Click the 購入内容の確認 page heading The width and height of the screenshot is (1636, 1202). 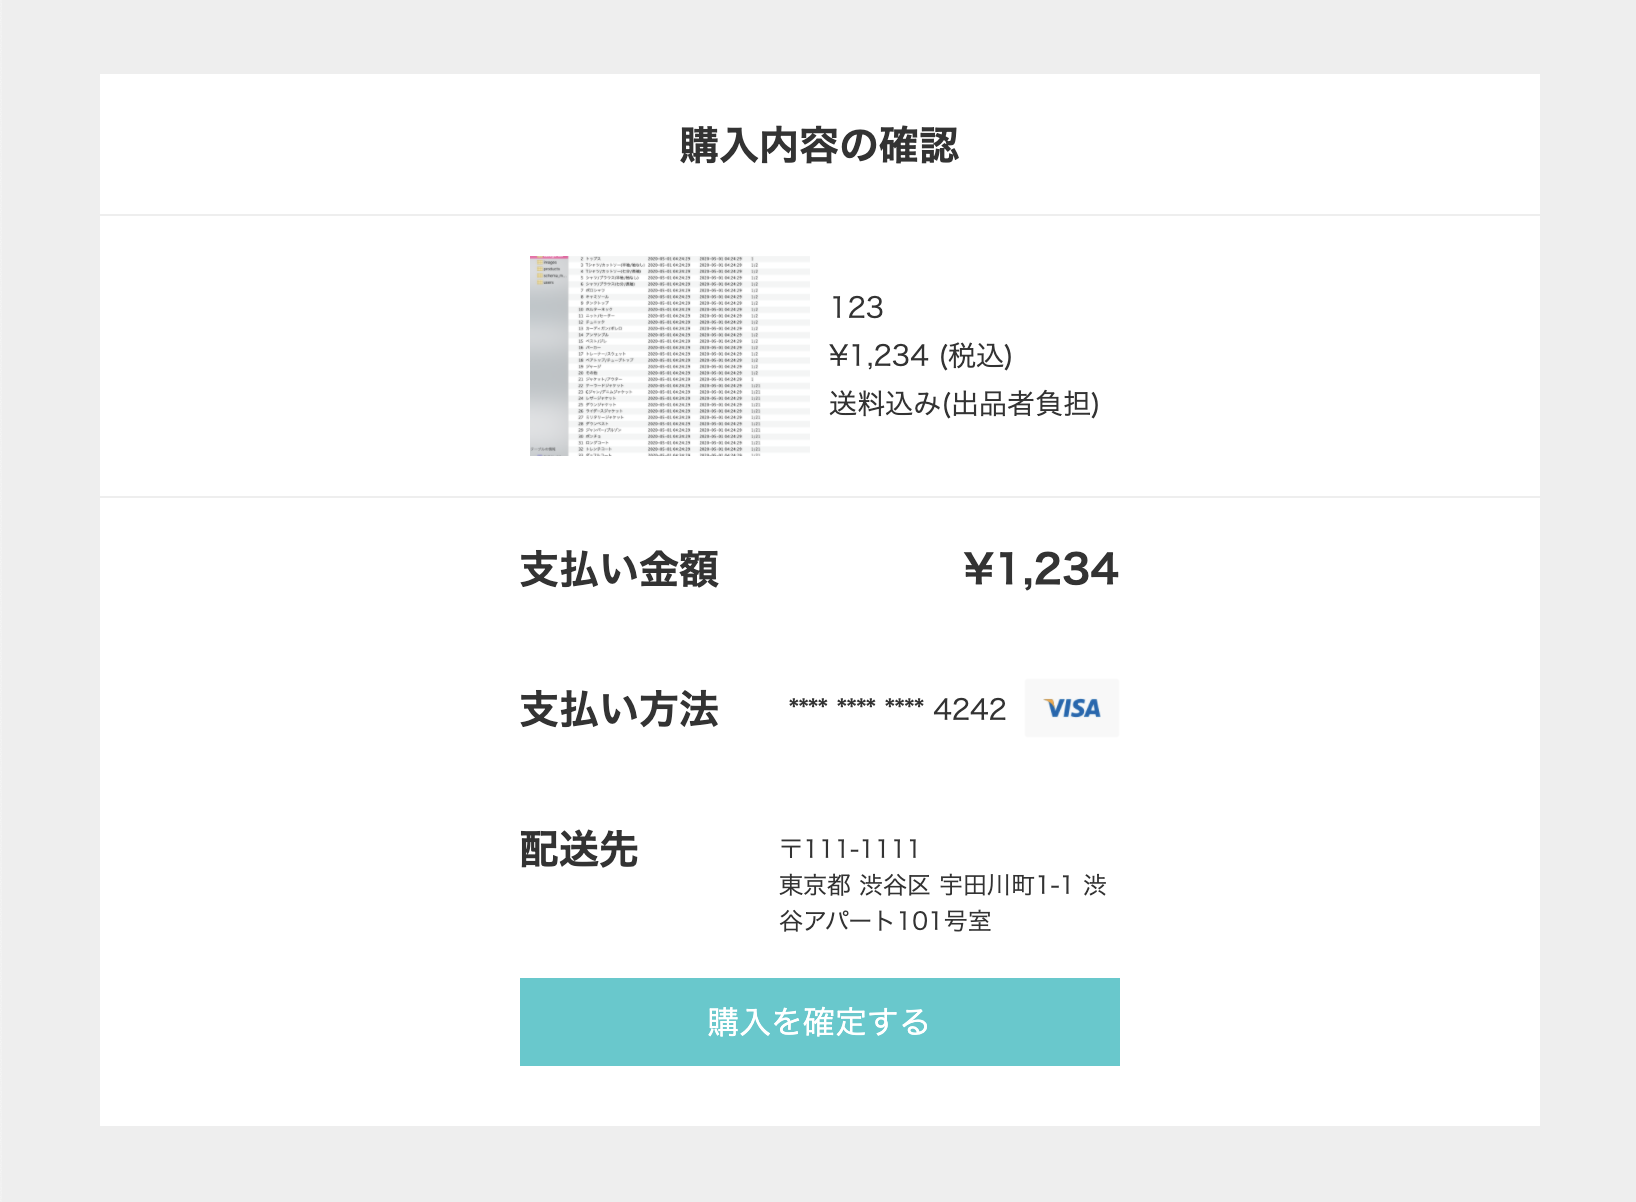tap(819, 145)
